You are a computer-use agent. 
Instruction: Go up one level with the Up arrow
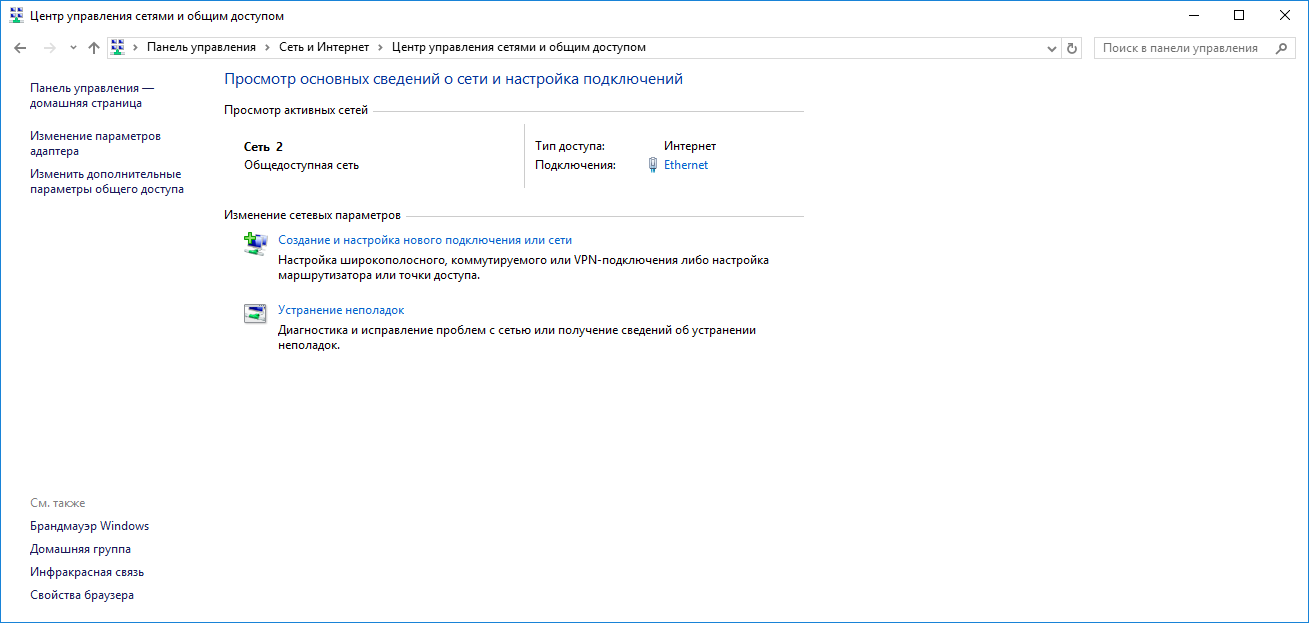(94, 48)
